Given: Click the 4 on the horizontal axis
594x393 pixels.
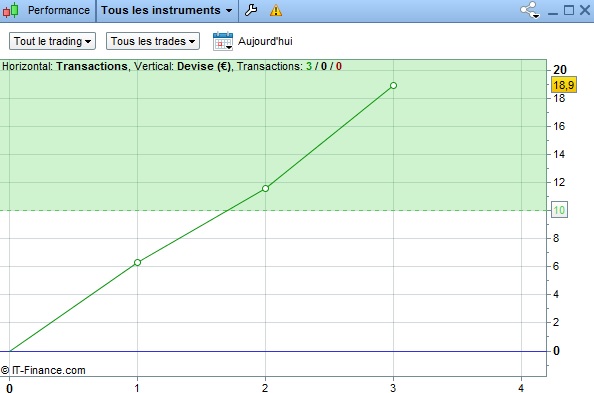Looking at the screenshot, I should pos(521,388).
